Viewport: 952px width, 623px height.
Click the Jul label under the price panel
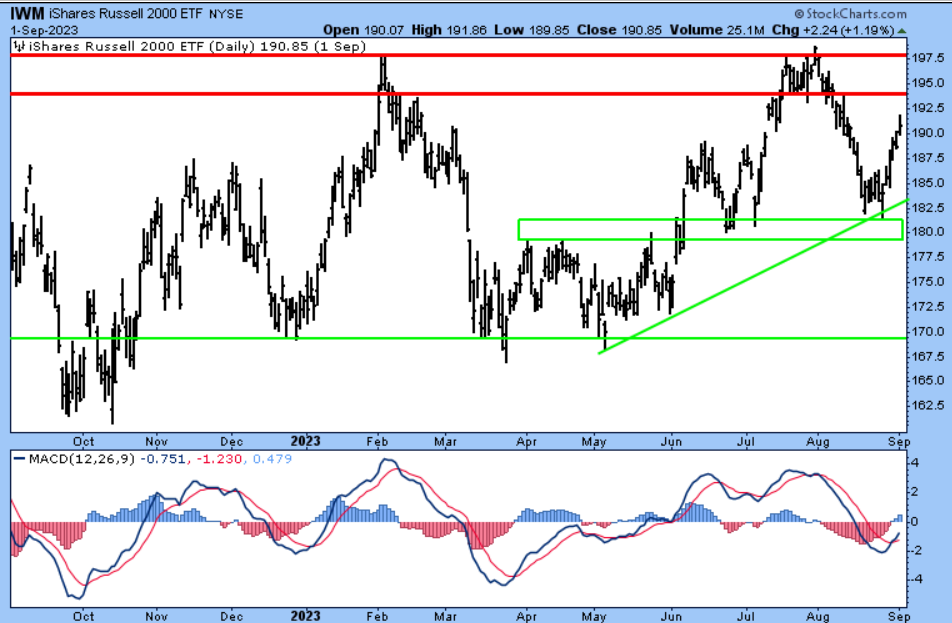click(746, 441)
